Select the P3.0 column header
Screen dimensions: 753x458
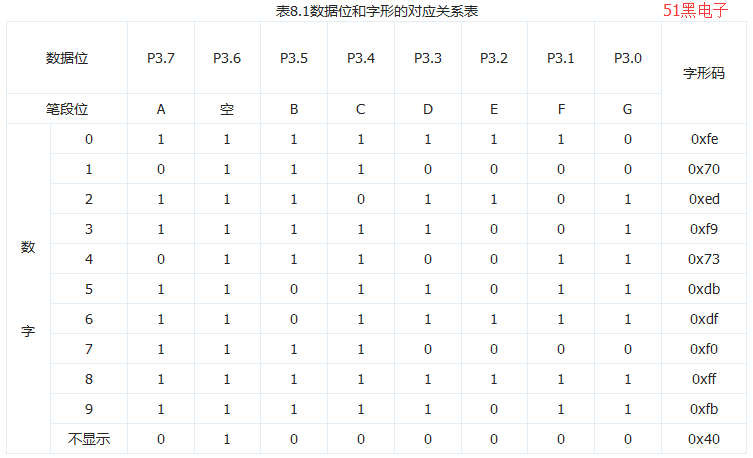[628, 58]
